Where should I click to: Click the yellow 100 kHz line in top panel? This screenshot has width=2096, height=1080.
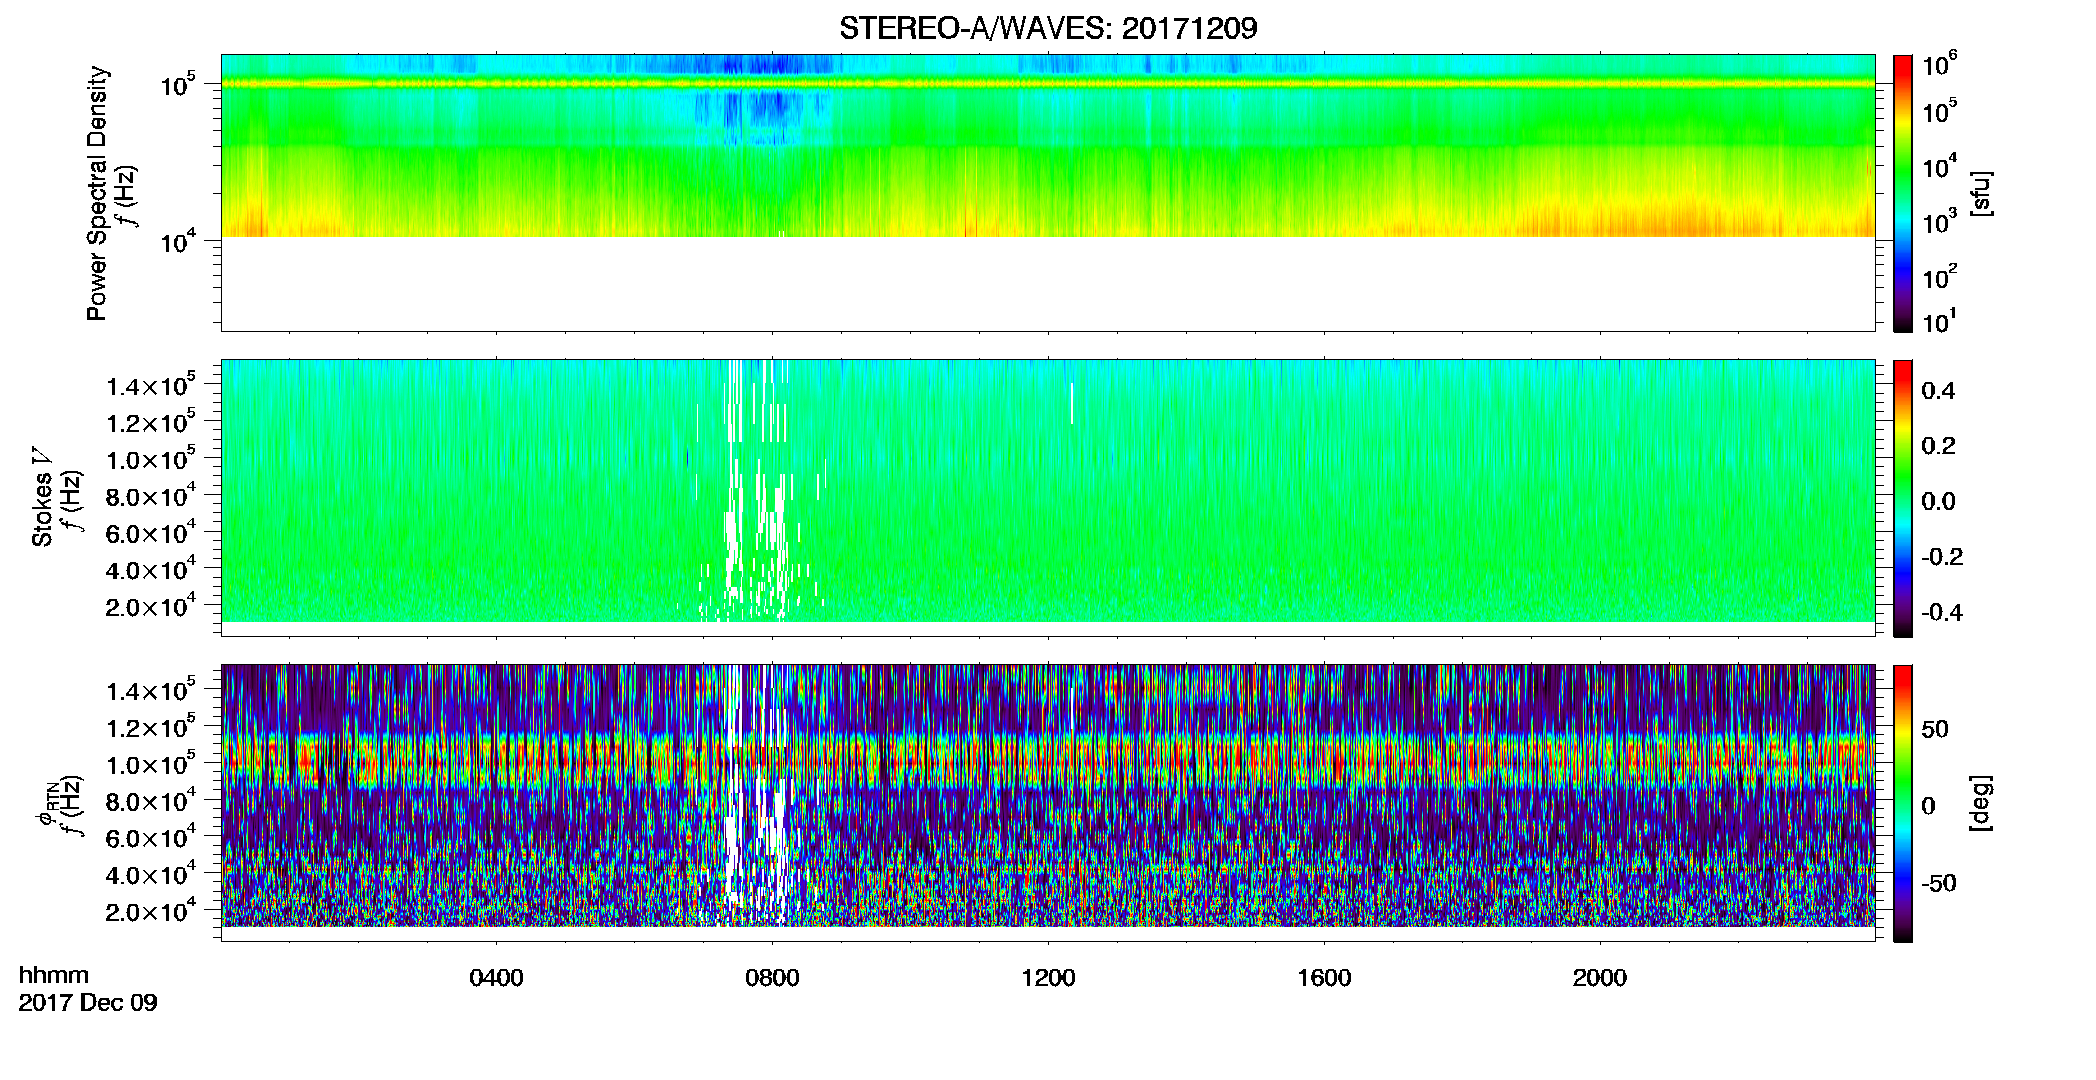point(1048,84)
